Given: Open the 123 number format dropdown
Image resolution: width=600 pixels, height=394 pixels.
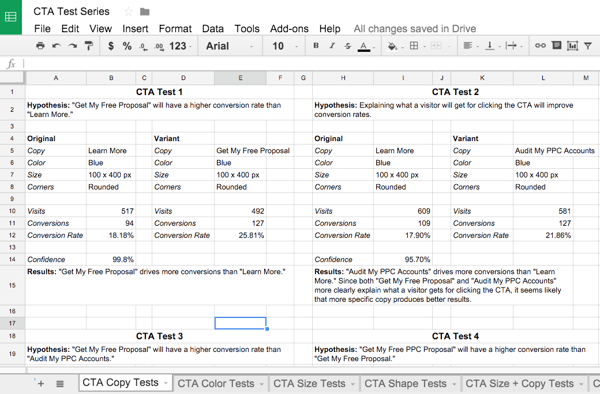Looking at the screenshot, I should (x=180, y=46).
